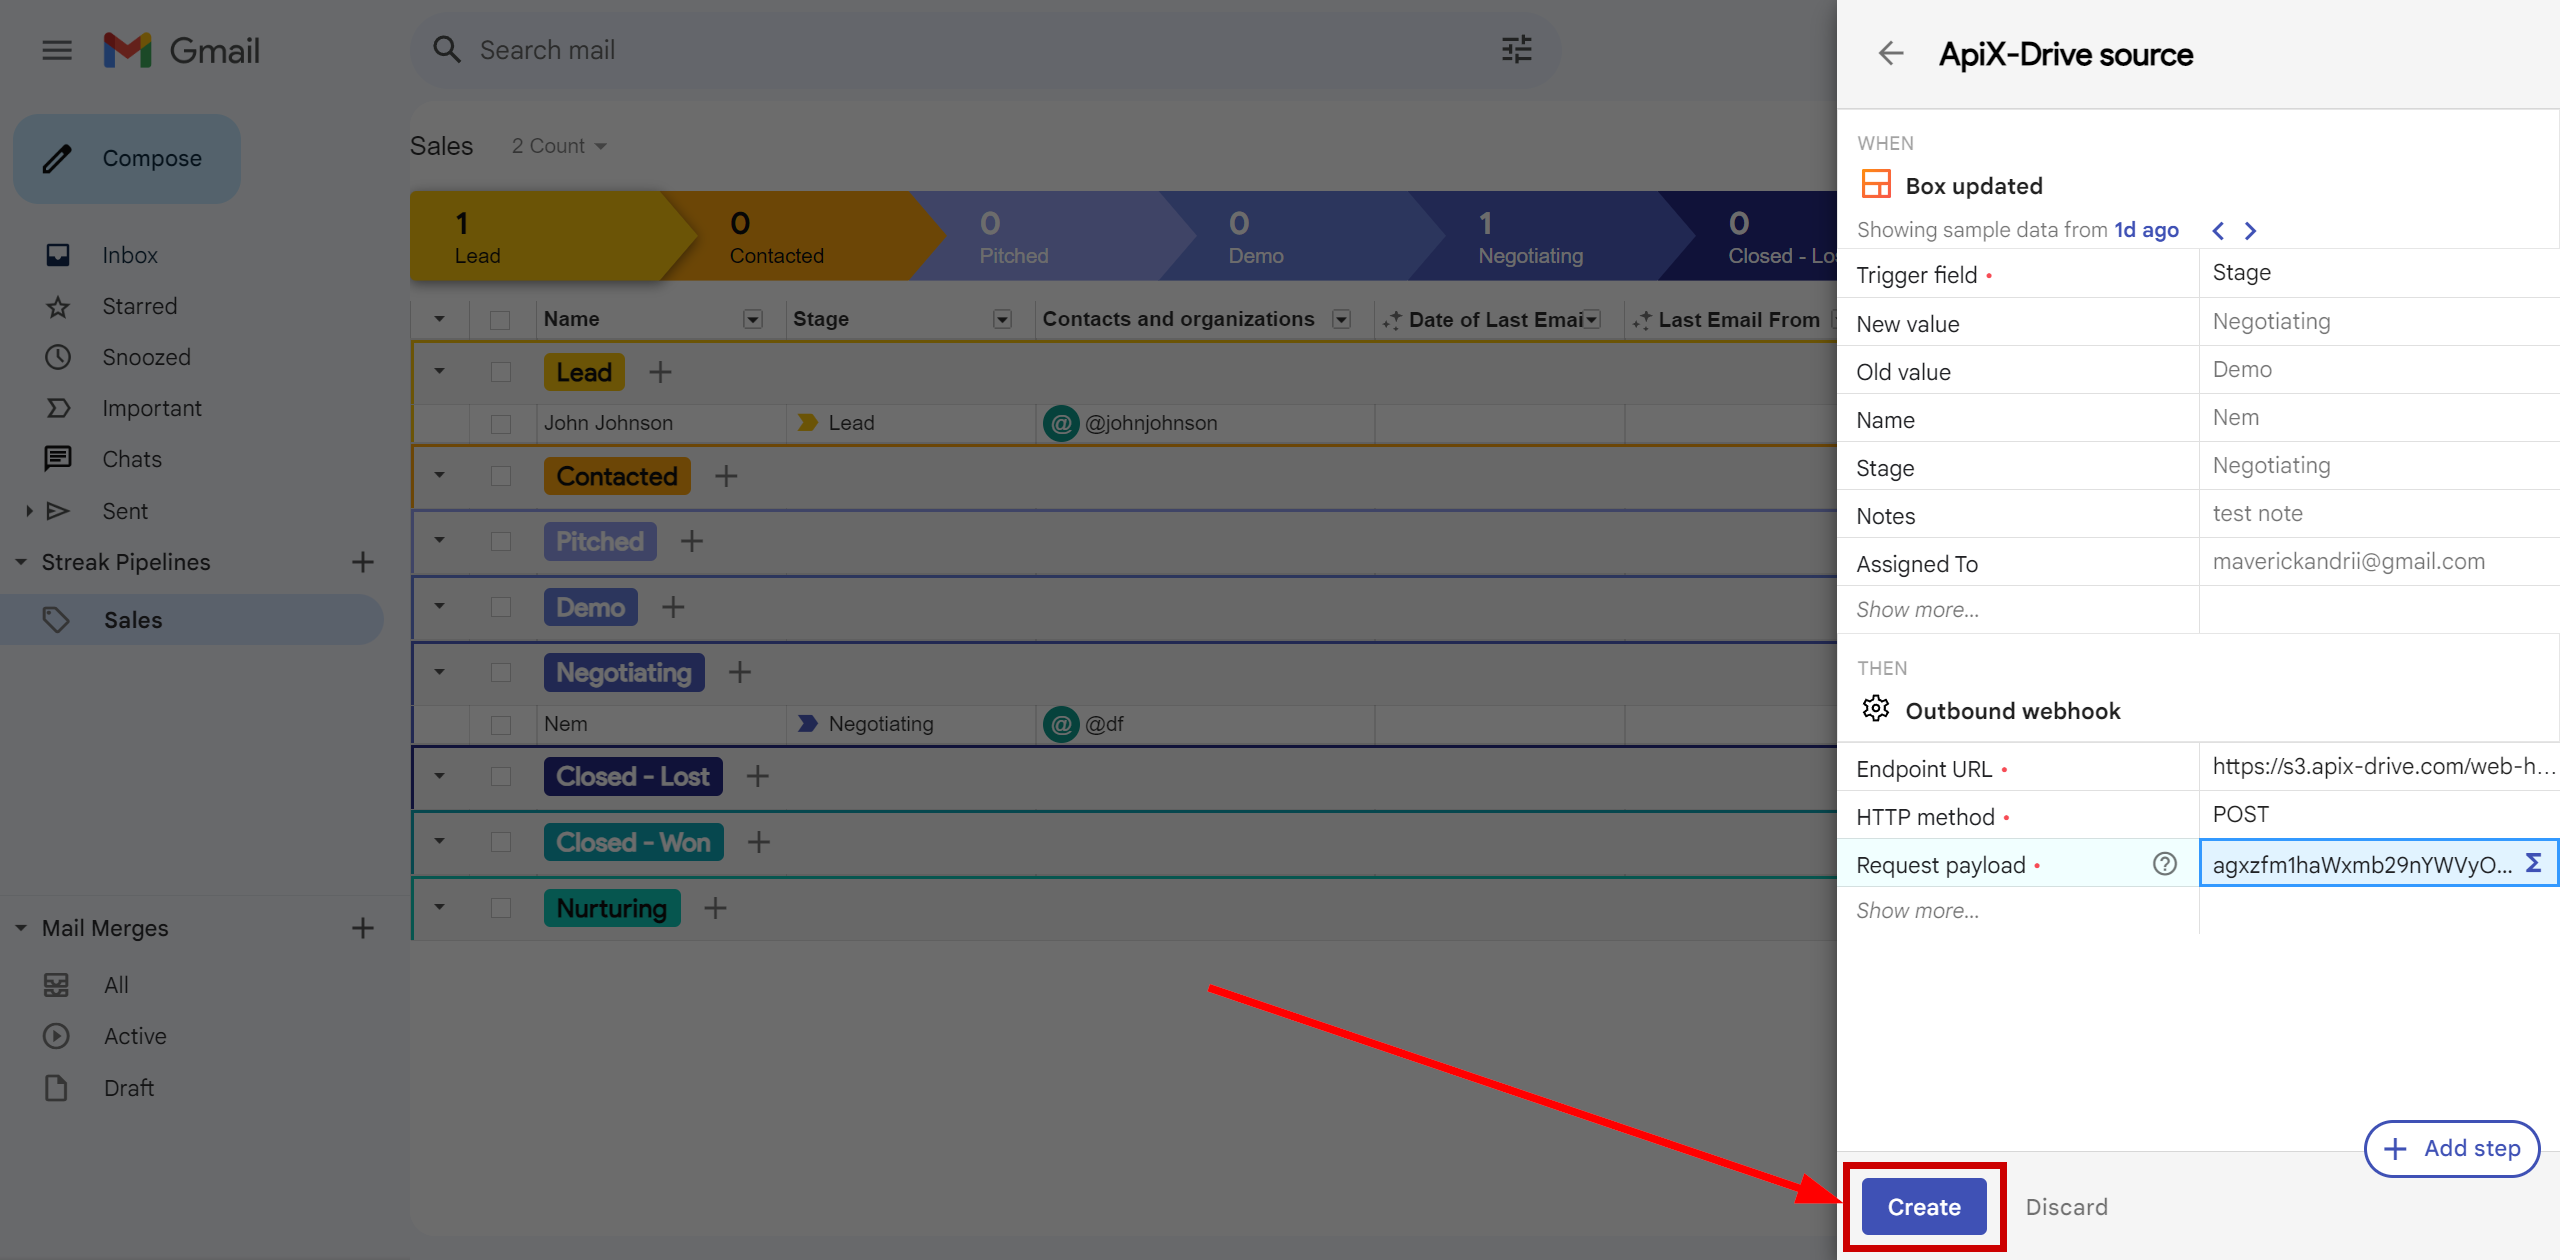Check the Contacted group checkbox
The height and width of the screenshot is (1260, 2560).
pyautogui.click(x=500, y=476)
